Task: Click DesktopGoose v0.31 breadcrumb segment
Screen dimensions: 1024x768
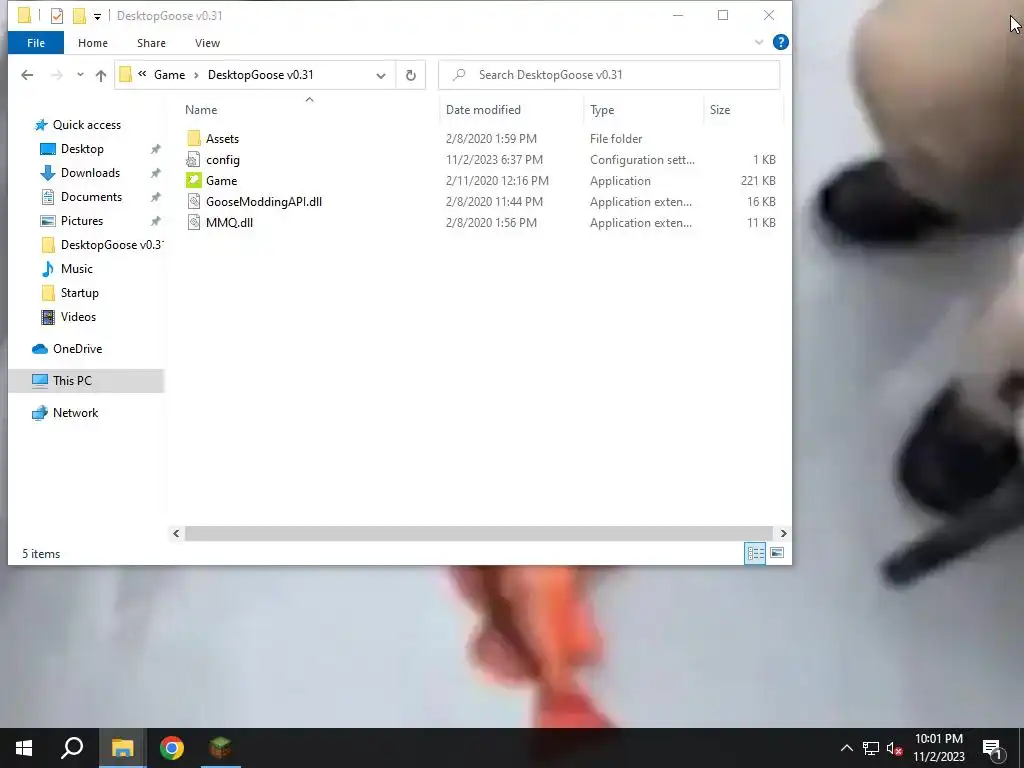Action: (x=261, y=75)
